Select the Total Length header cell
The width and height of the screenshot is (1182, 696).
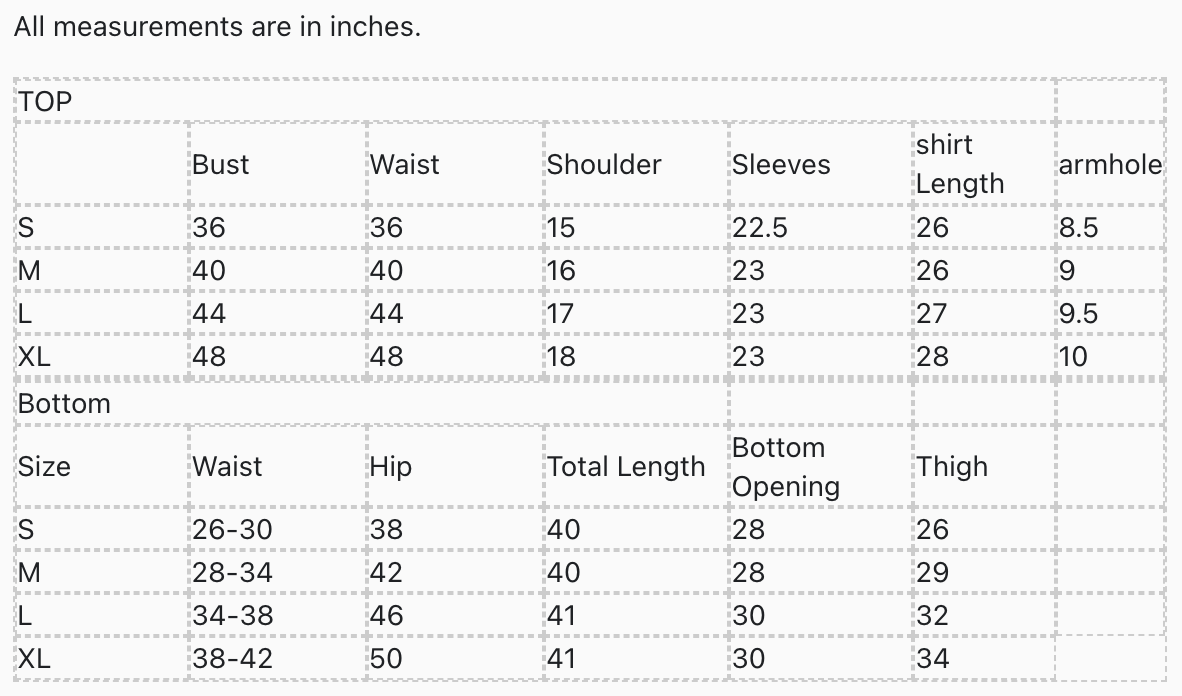point(626,467)
